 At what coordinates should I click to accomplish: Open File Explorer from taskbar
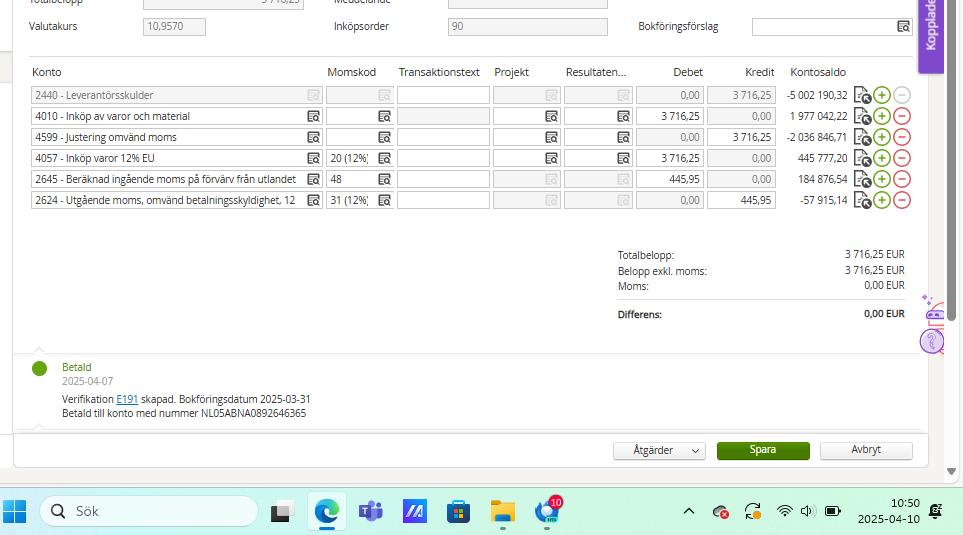502,511
